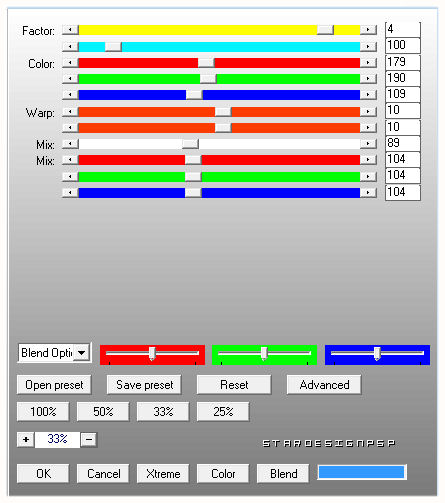This screenshot has height=503, width=445.
Task: Click the zoom in plus button
Action: pyautogui.click(x=26, y=439)
